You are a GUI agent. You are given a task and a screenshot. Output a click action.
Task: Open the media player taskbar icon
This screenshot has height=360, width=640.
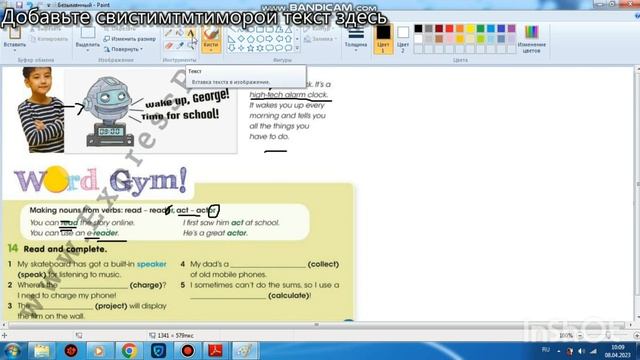[99, 351]
